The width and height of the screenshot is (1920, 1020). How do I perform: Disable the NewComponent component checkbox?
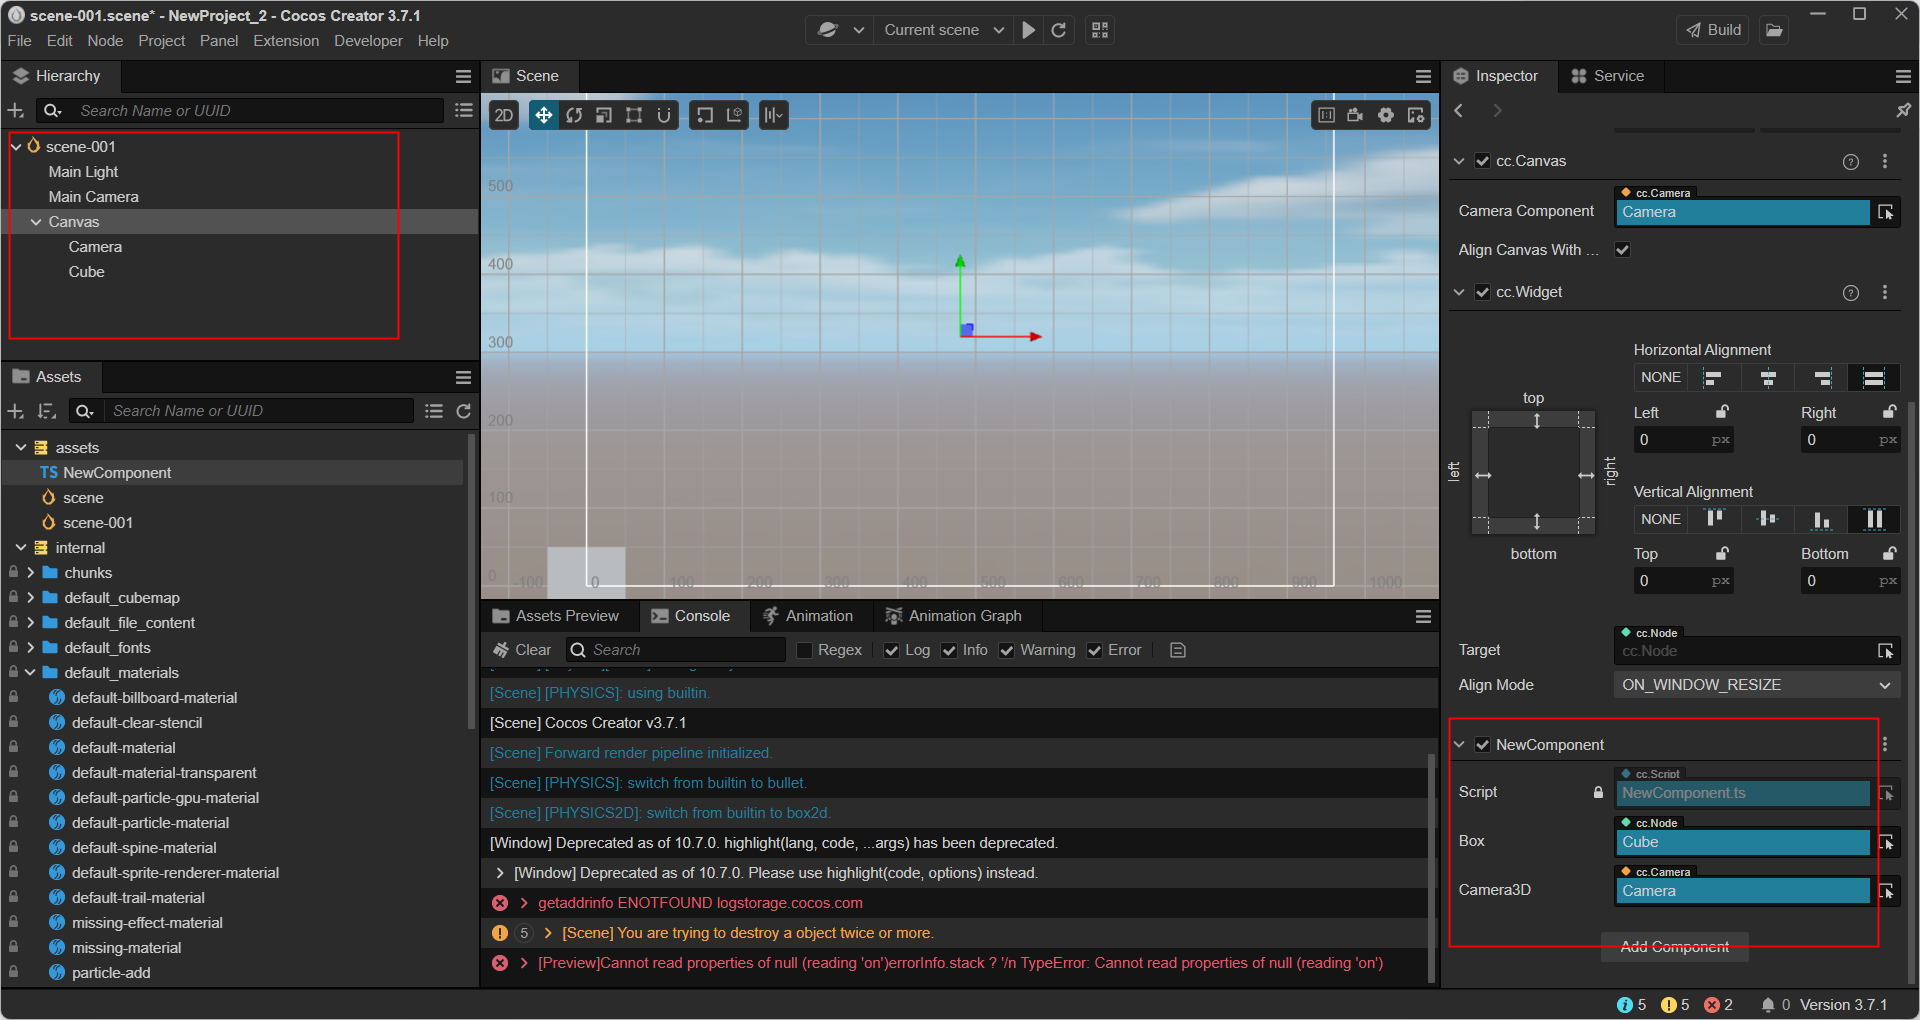(1483, 744)
